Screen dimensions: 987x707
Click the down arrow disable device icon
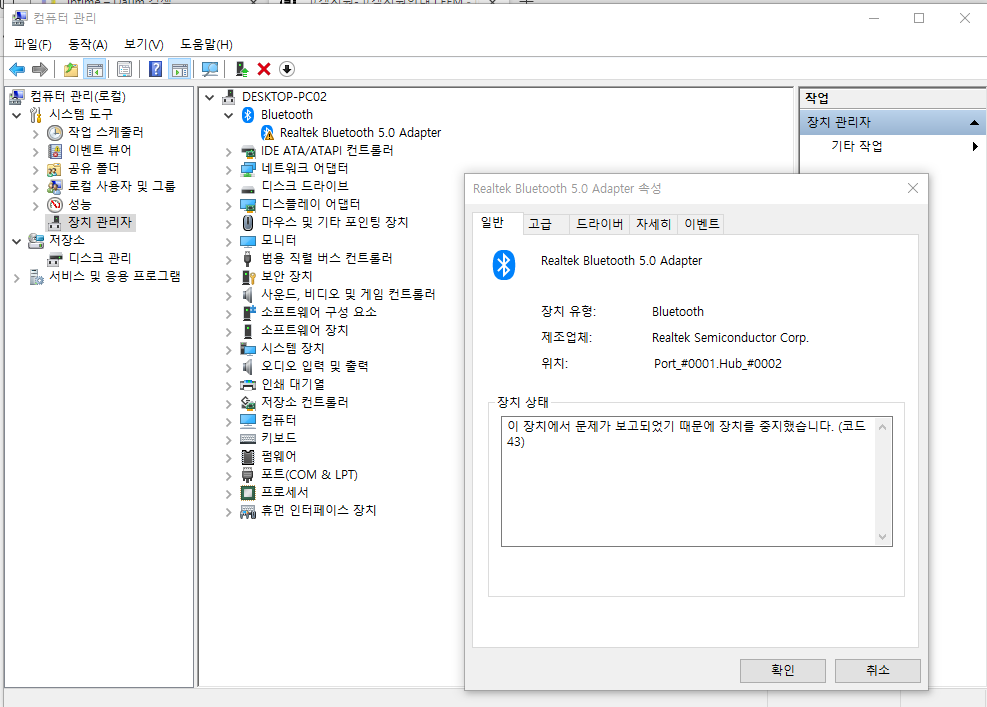pos(286,69)
